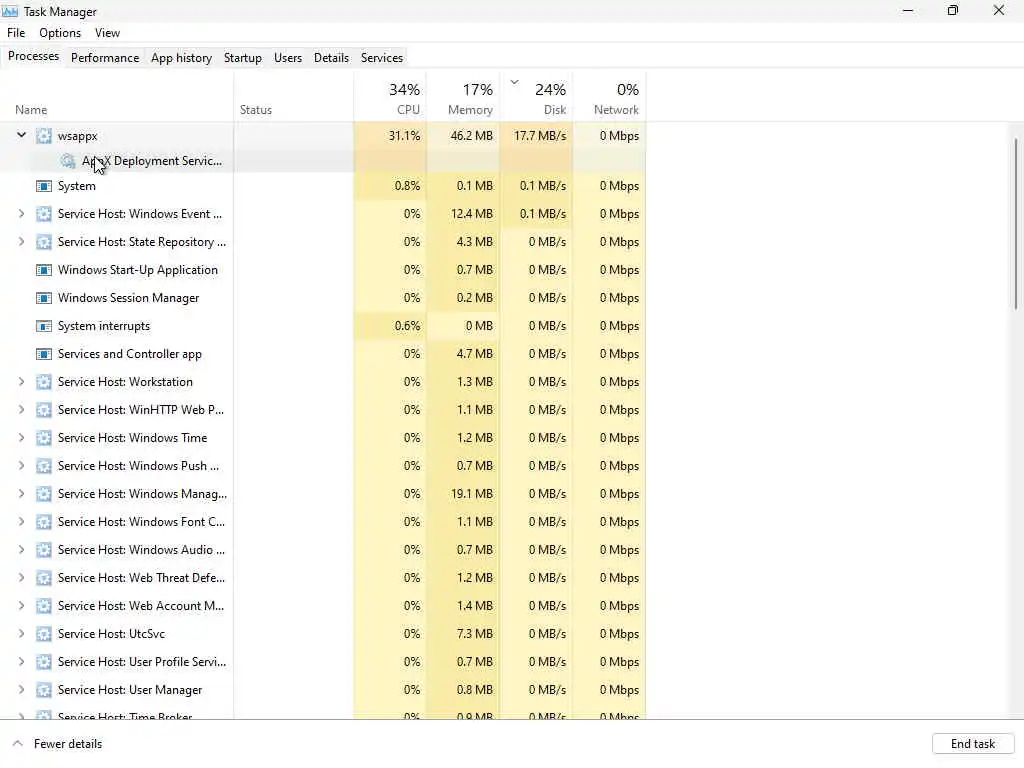Click the Service Host: State Repository icon

(44, 242)
